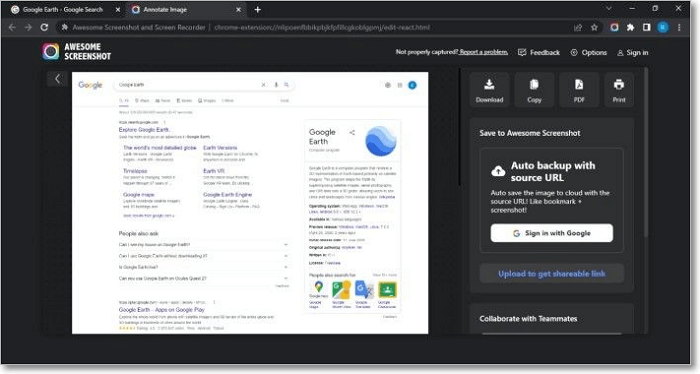Bookmark this page with the star icon
This screenshot has width=700, height=374.
click(594, 27)
